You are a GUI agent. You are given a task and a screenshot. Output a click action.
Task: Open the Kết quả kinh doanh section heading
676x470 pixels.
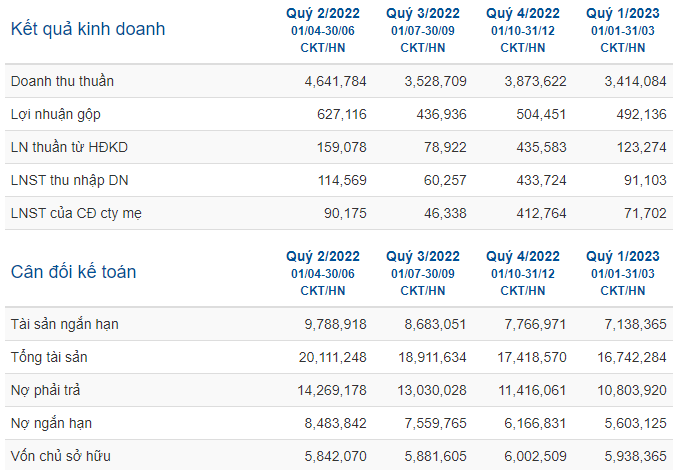(88, 29)
